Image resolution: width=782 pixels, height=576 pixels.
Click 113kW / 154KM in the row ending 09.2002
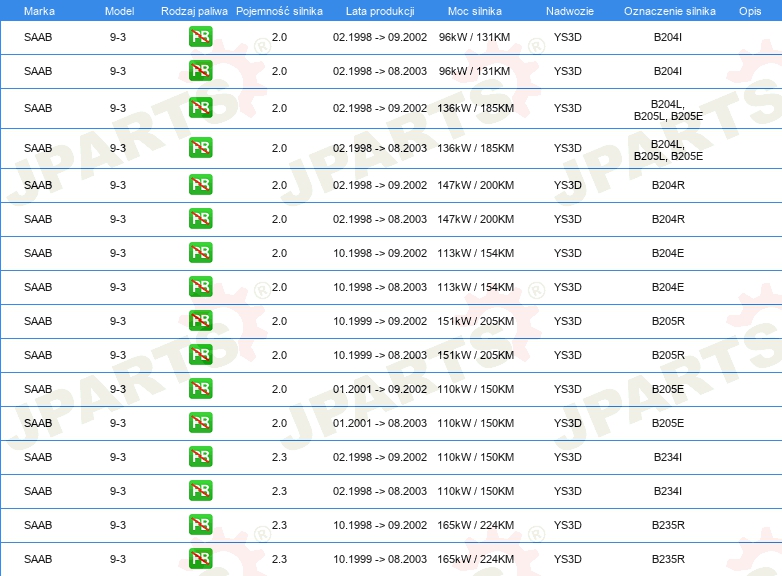475,253
